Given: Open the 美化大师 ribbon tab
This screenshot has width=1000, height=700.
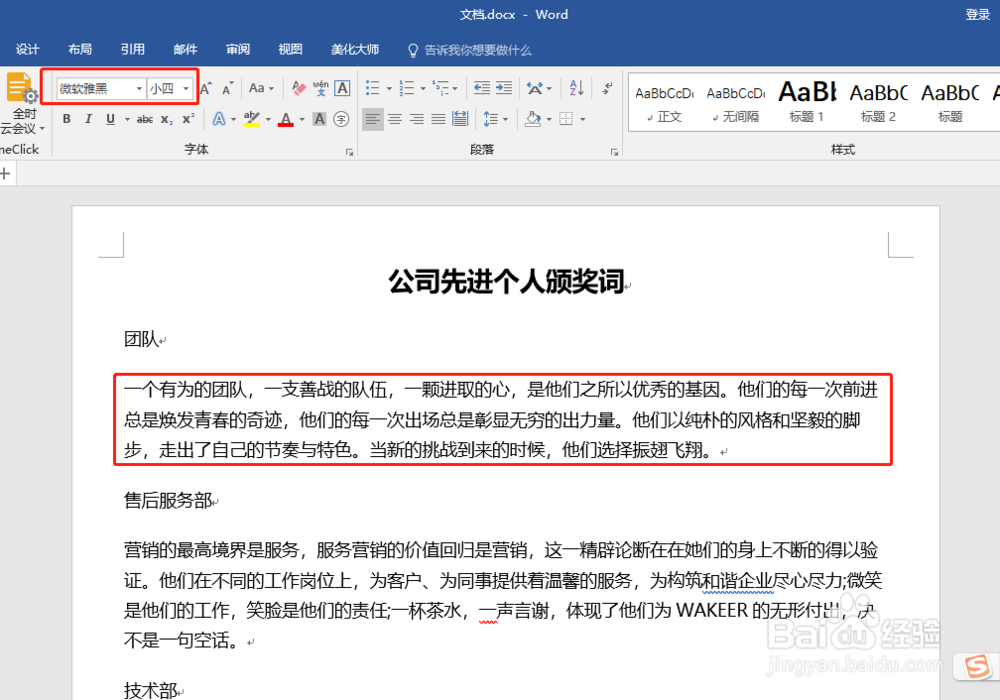Looking at the screenshot, I should (x=356, y=49).
